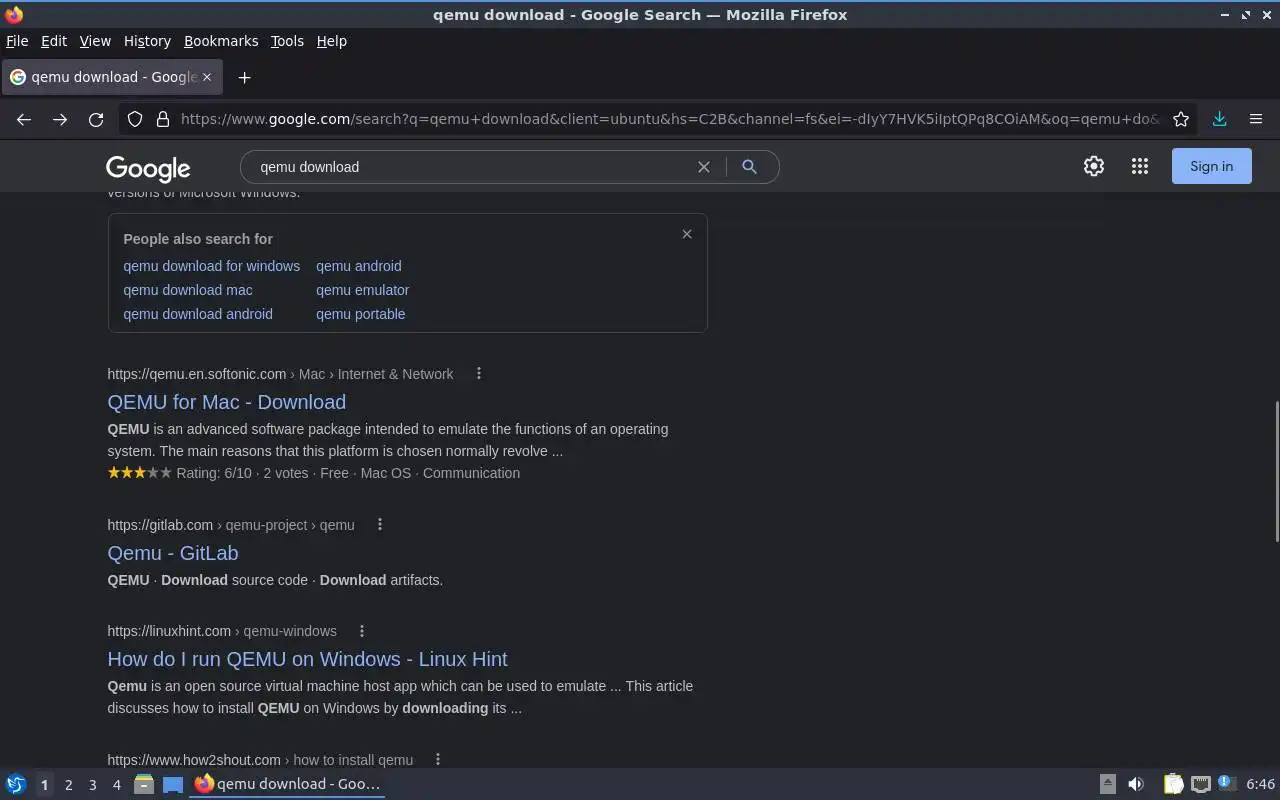
Task: Open the Firefox hamburger menu
Action: (x=1256, y=119)
